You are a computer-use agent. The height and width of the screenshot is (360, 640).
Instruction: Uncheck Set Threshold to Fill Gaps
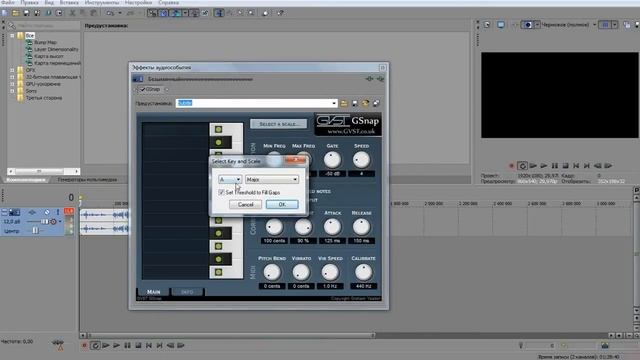[x=221, y=192]
